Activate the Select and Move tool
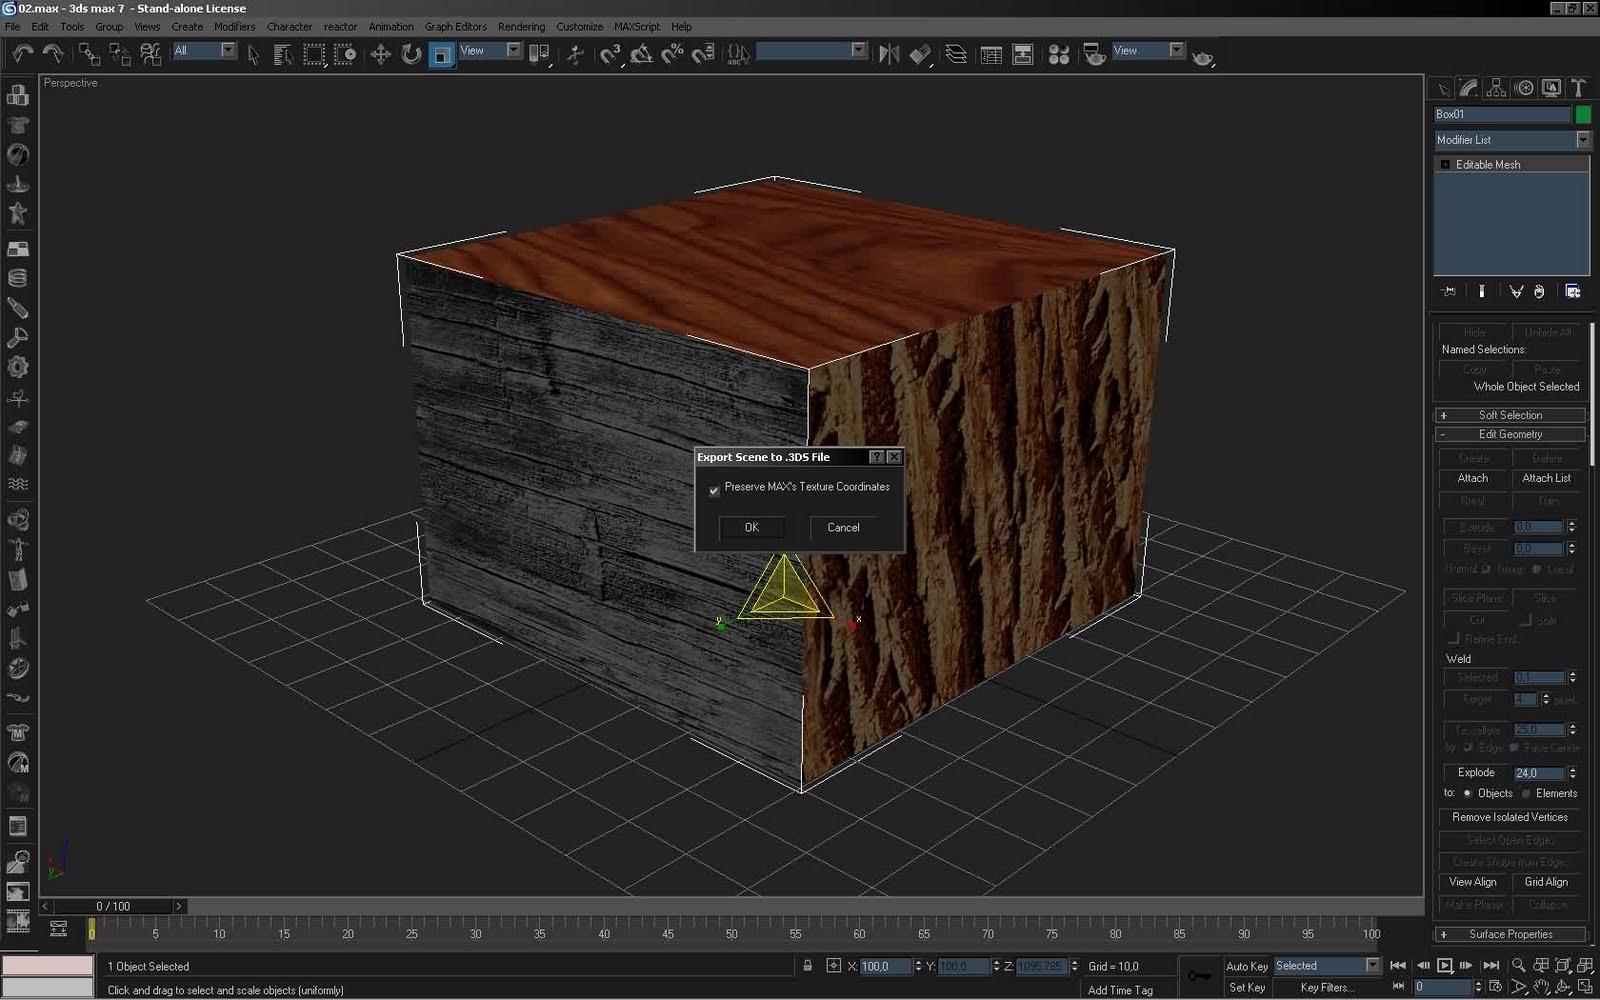Image resolution: width=1600 pixels, height=1000 pixels. pos(380,55)
